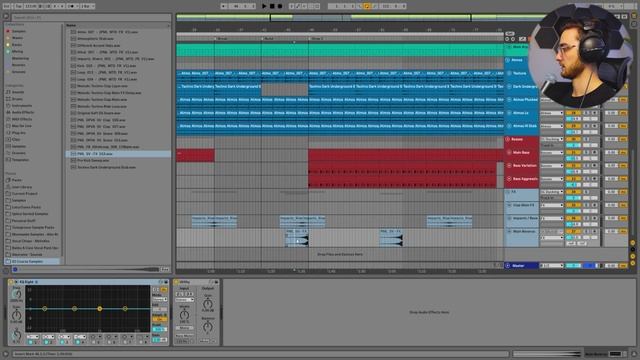Click the Utility Balance knob
This screenshot has width=640, height=360.
pyautogui.click(x=208, y=327)
